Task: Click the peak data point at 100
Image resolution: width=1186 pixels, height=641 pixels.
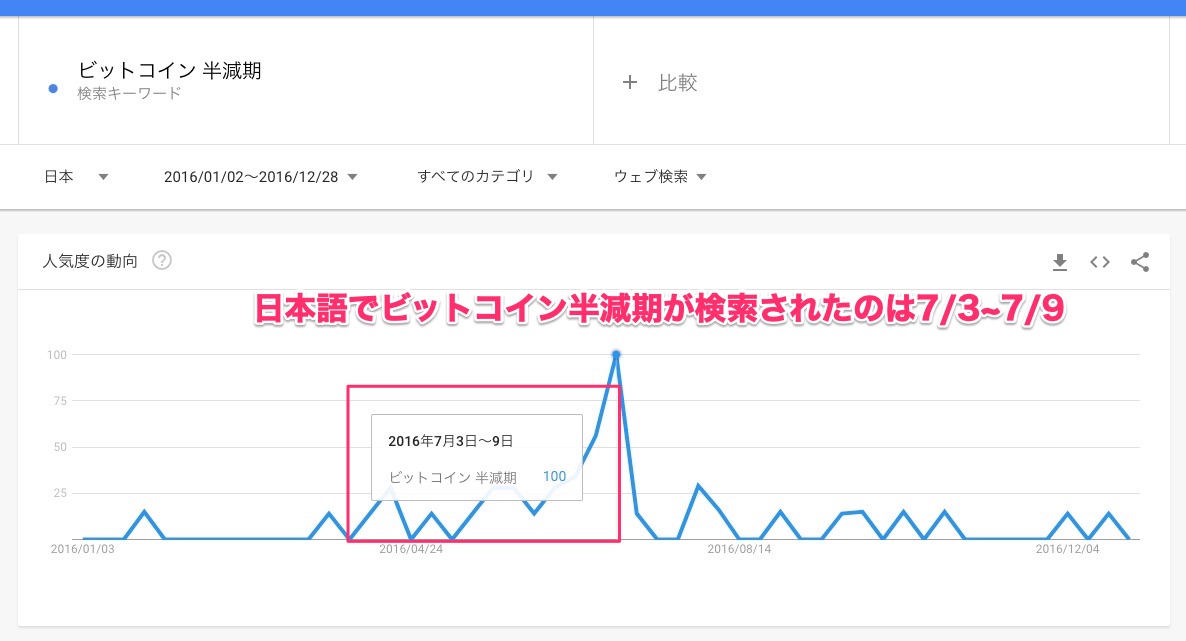Action: (x=616, y=355)
